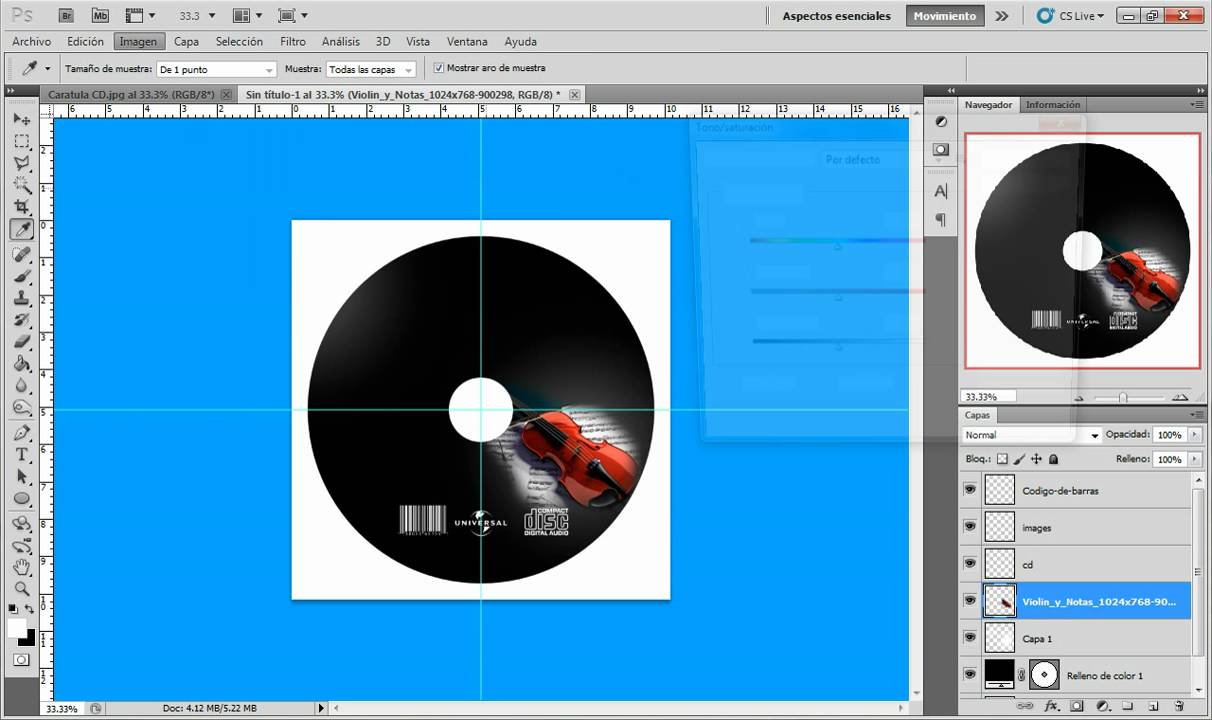Hide the Violin_y_Notas layer

click(969, 600)
